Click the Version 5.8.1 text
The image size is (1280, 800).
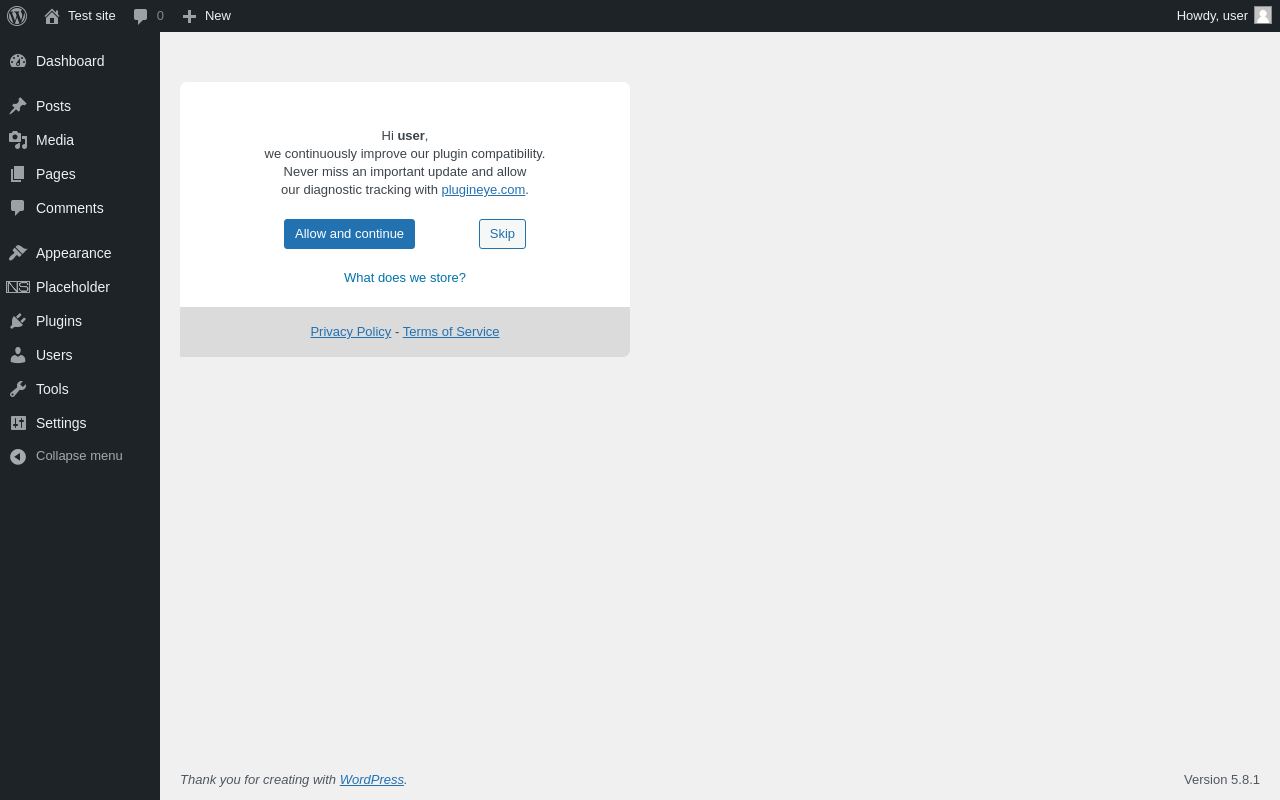(1222, 780)
